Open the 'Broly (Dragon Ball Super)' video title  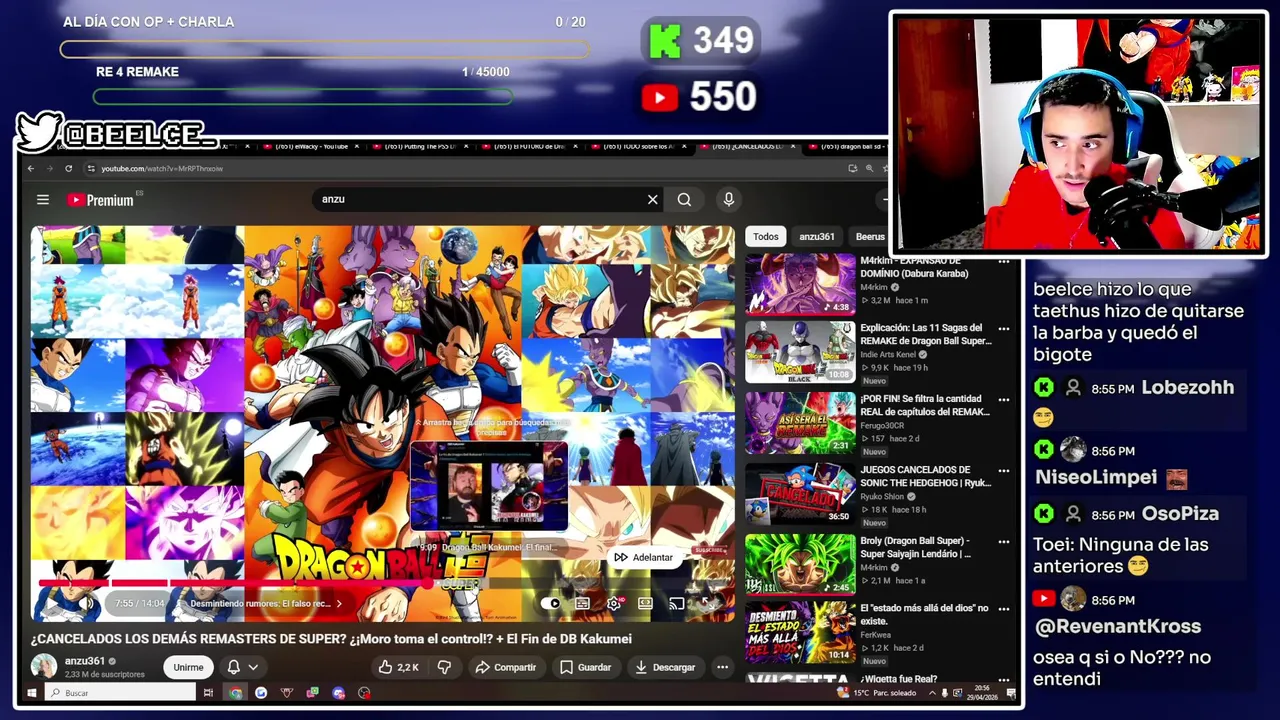[916, 547]
